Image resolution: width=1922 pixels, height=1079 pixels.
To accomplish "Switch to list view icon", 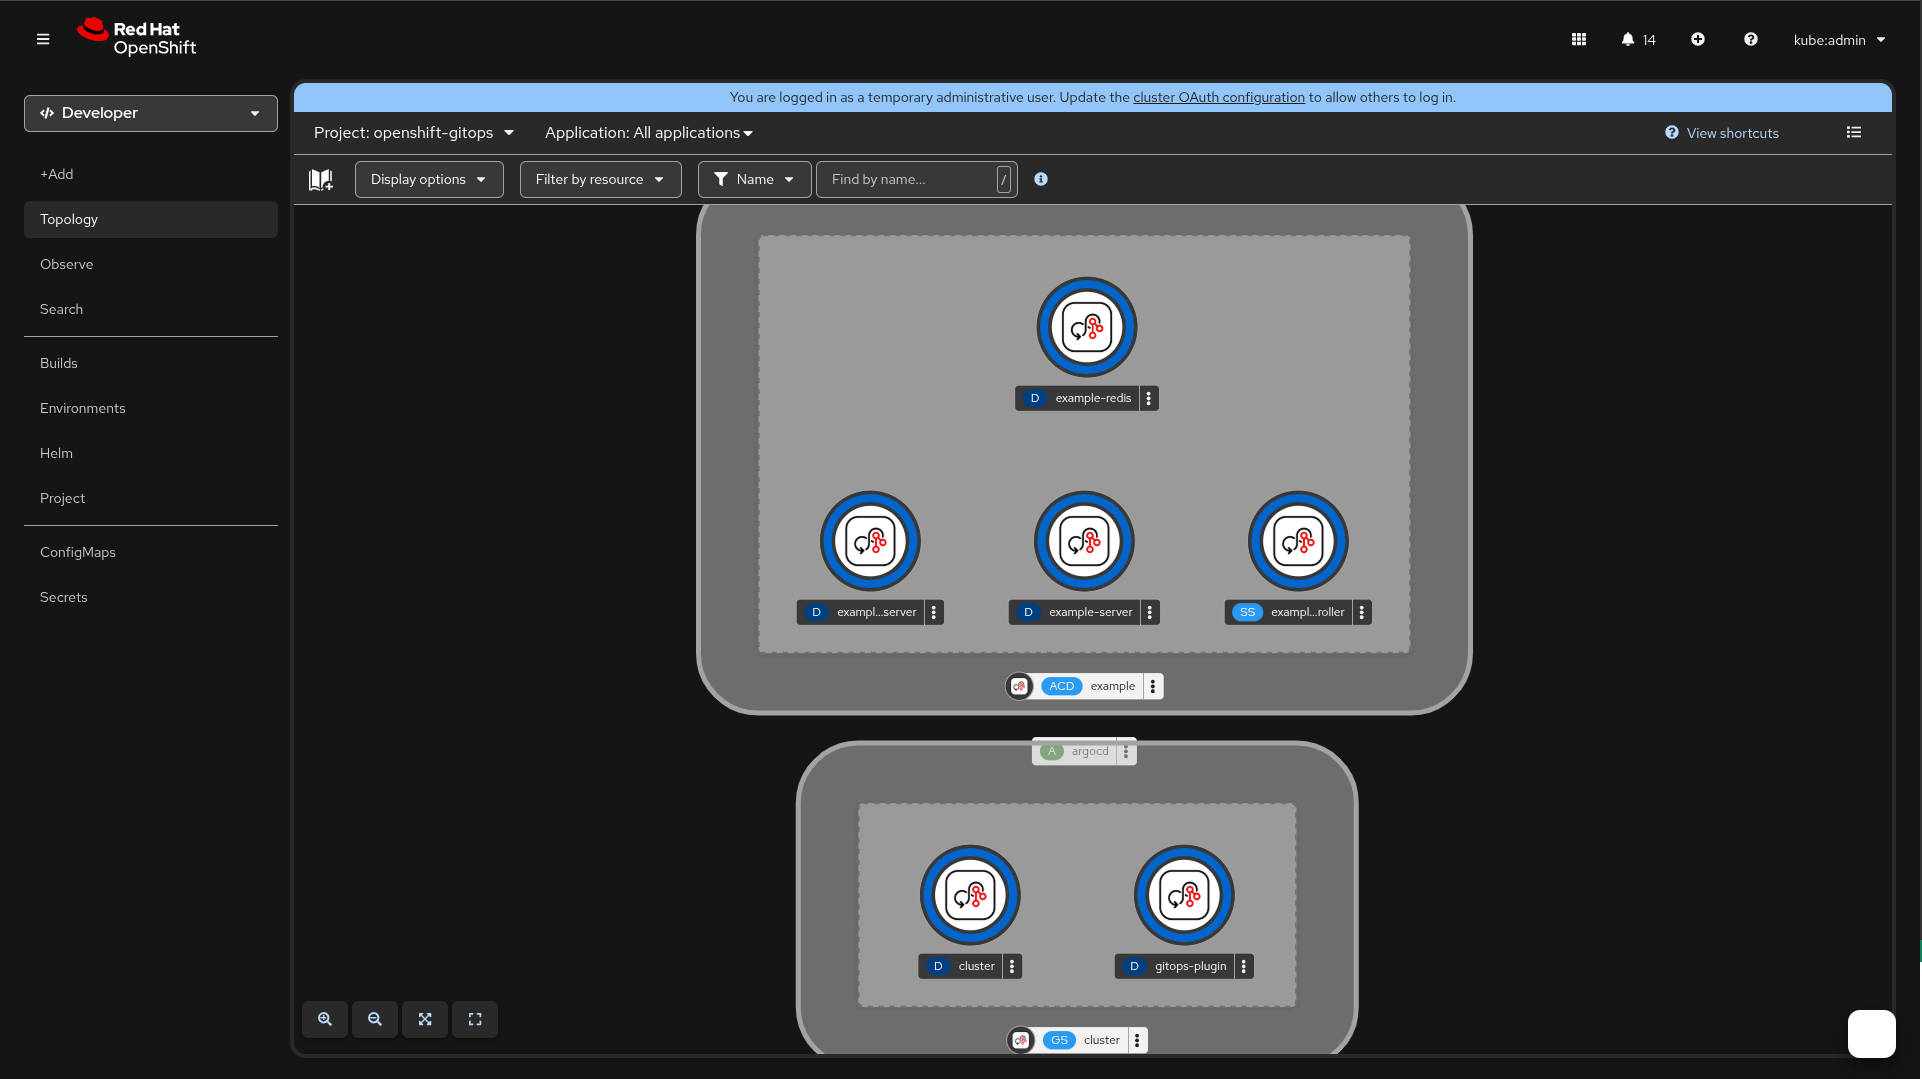I will click(x=1854, y=133).
